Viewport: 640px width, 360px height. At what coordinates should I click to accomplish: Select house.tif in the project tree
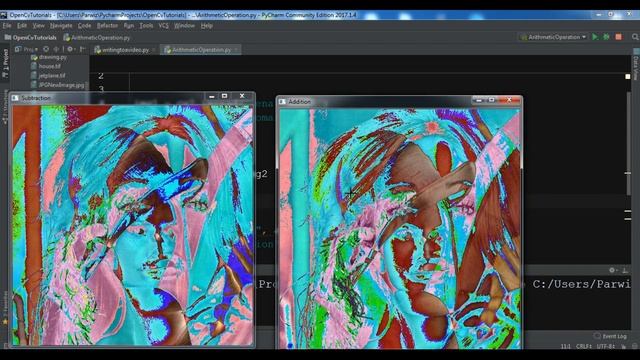click(x=46, y=66)
